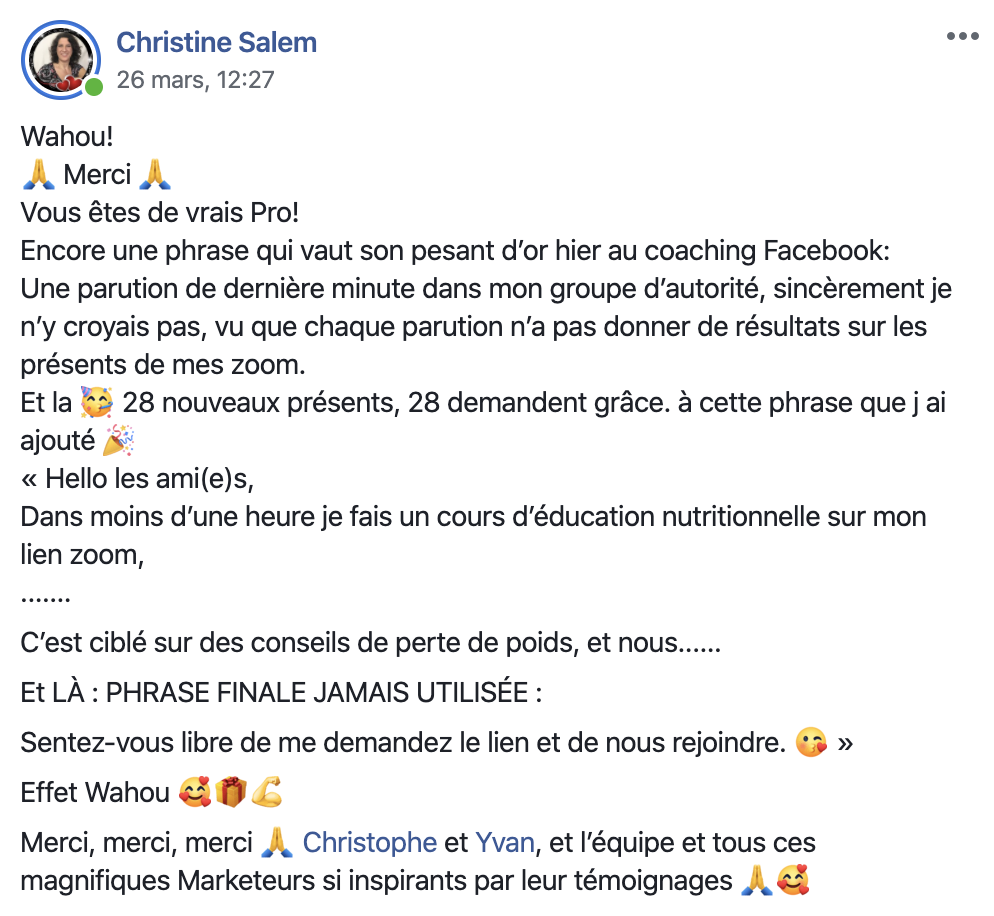Viewport: 994px width, 916px height.
Task: Click the praying hands emoji after Merci
Action: [x=155, y=175]
